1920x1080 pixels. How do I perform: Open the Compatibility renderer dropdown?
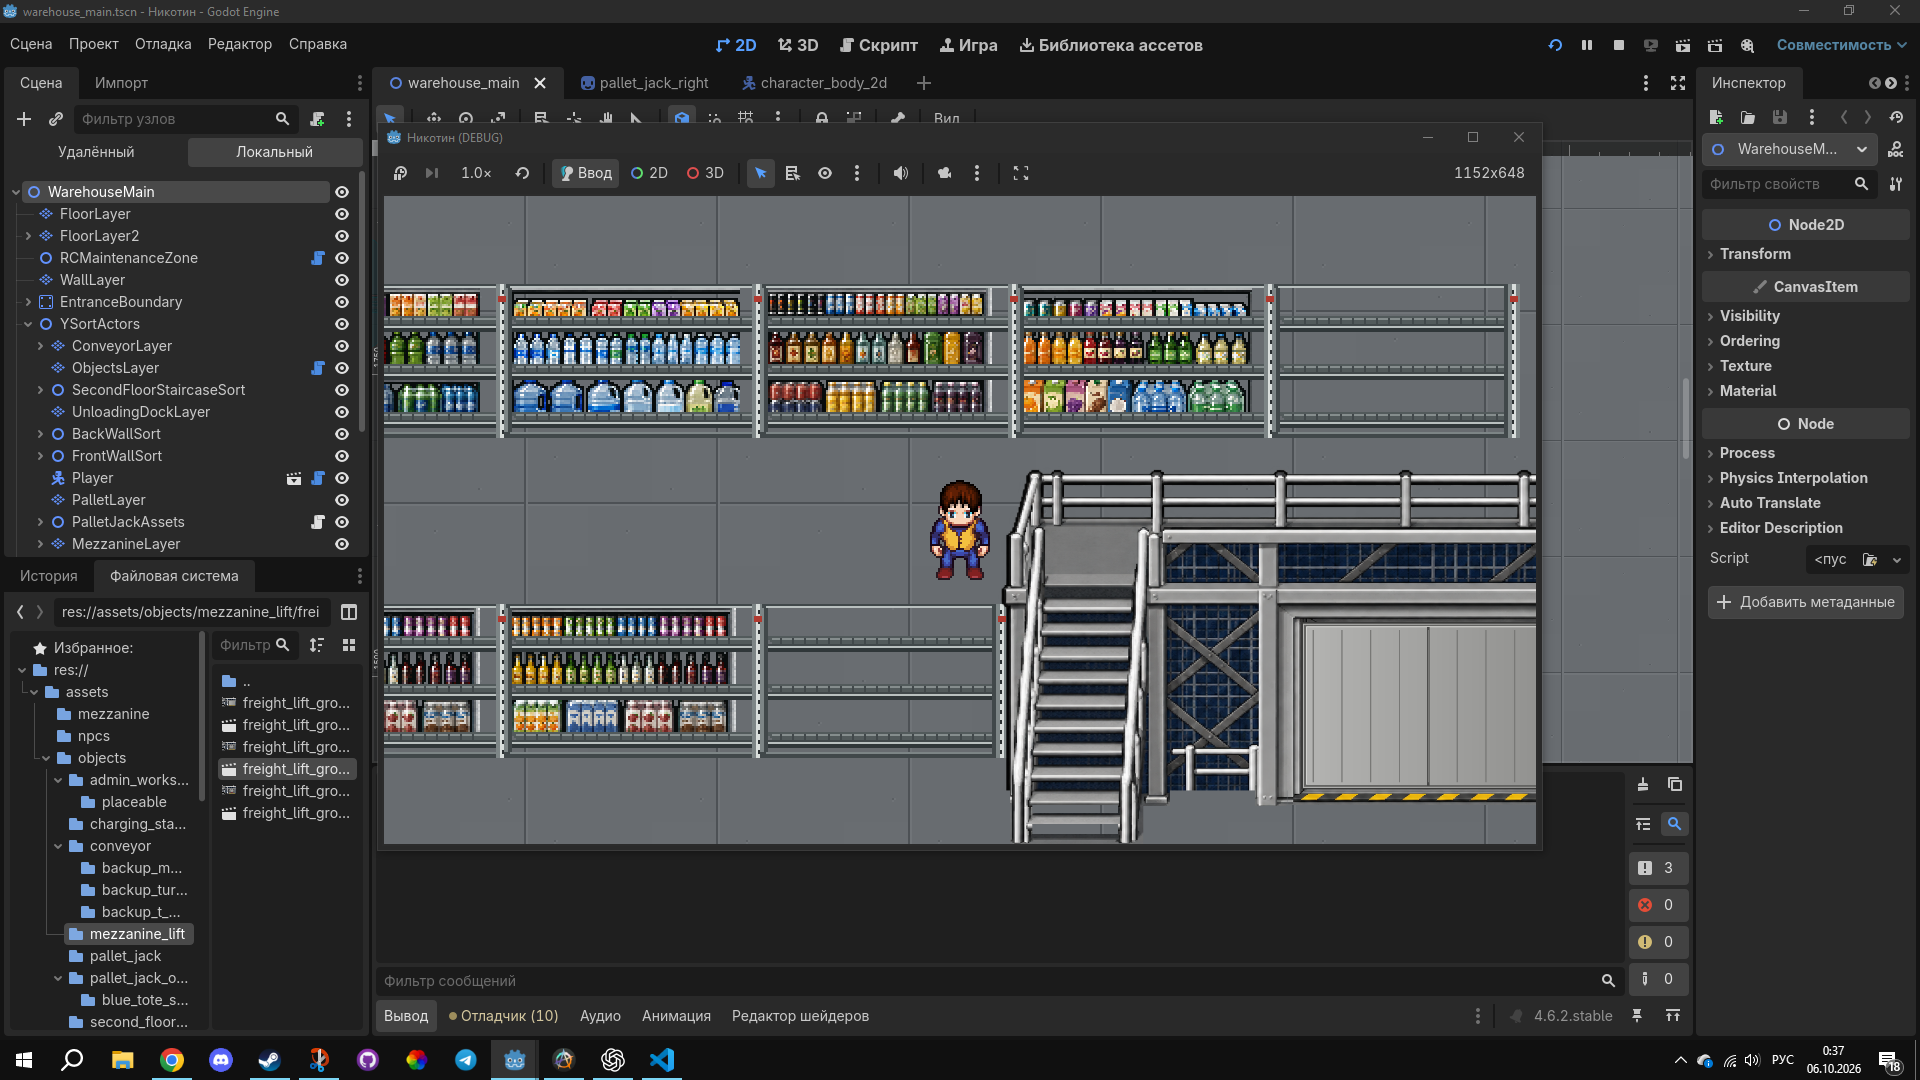coord(1841,45)
